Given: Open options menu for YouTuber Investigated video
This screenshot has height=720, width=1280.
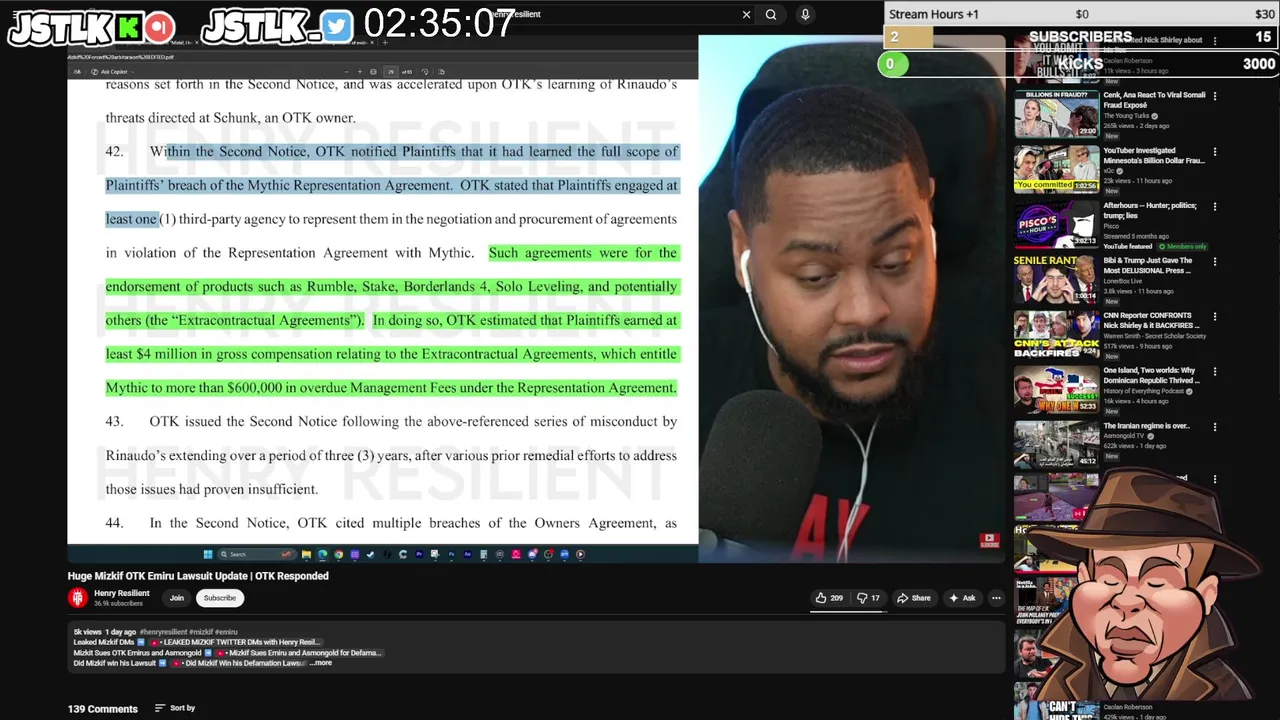Looking at the screenshot, I should 1215,151.
